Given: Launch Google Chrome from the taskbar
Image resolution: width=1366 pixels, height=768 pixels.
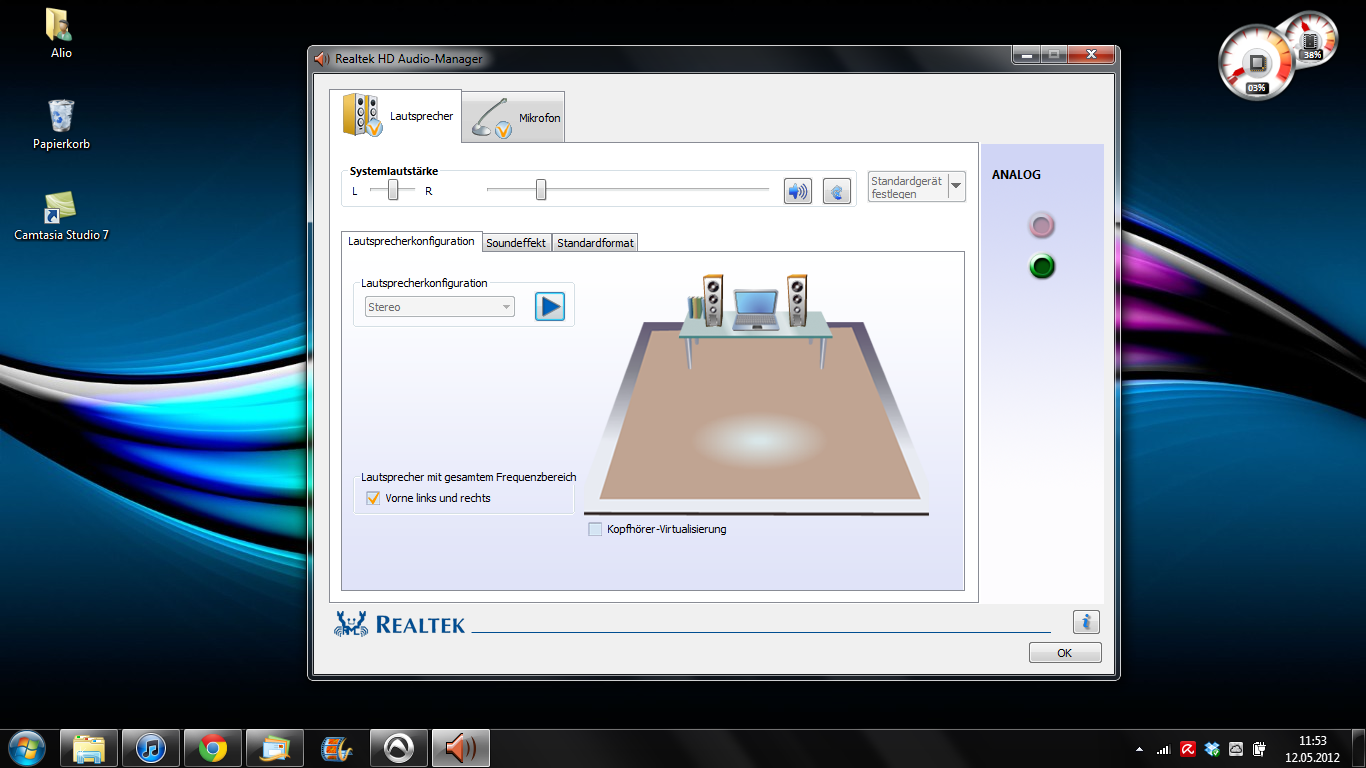Looking at the screenshot, I should click(212, 748).
